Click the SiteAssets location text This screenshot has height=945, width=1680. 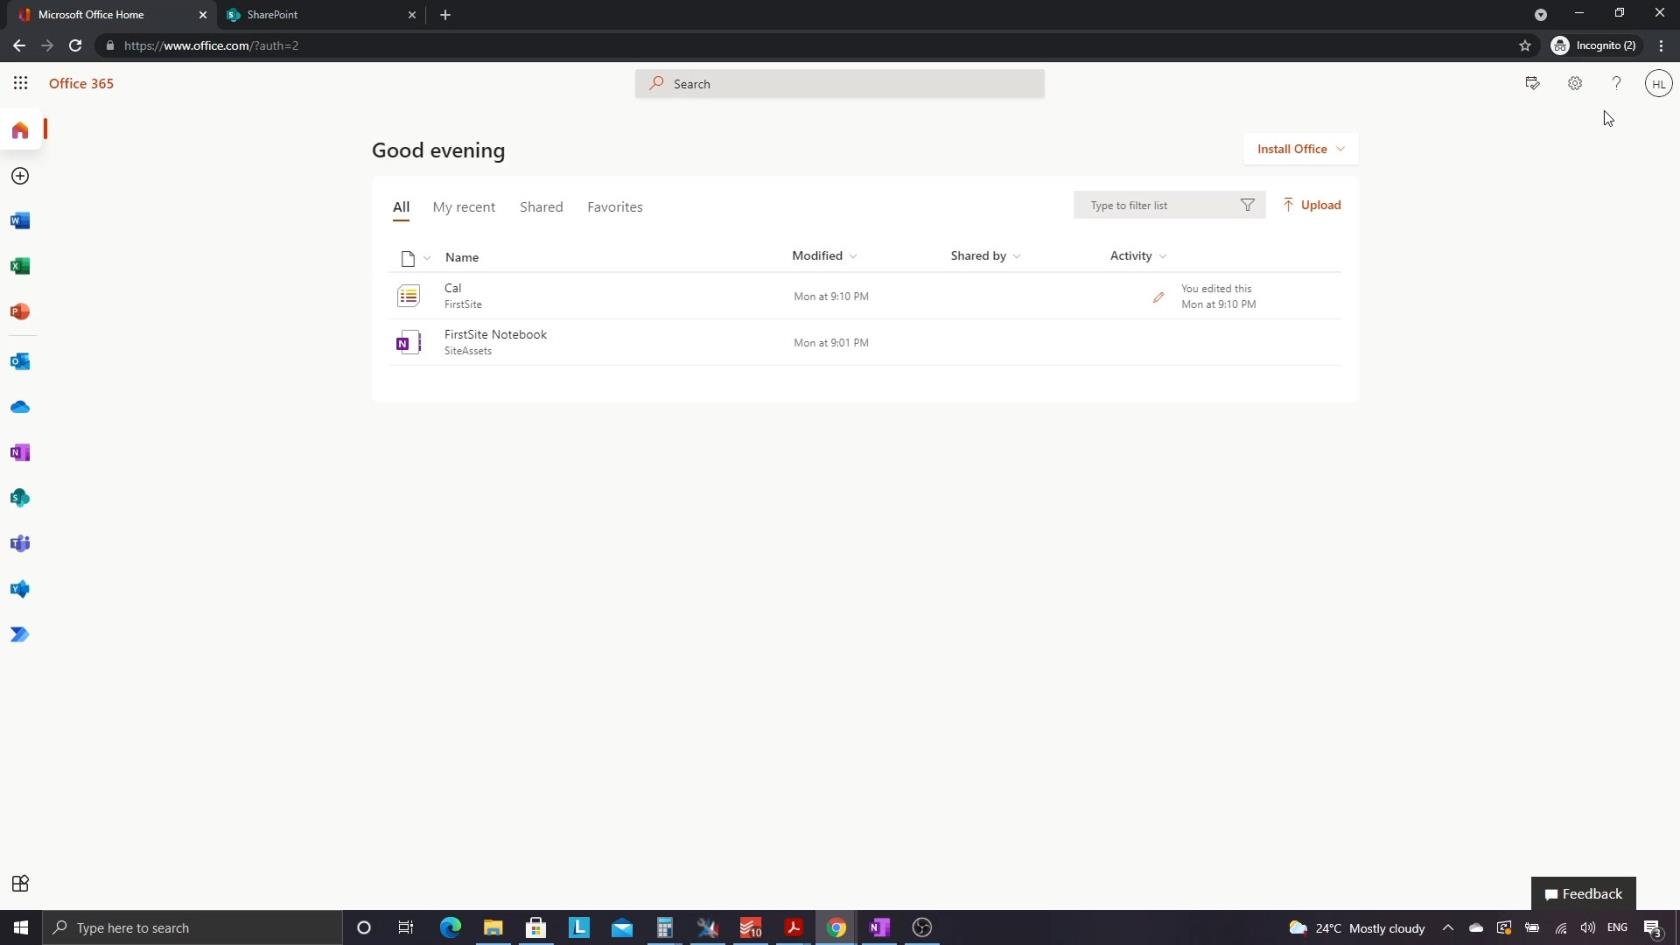click(x=468, y=351)
